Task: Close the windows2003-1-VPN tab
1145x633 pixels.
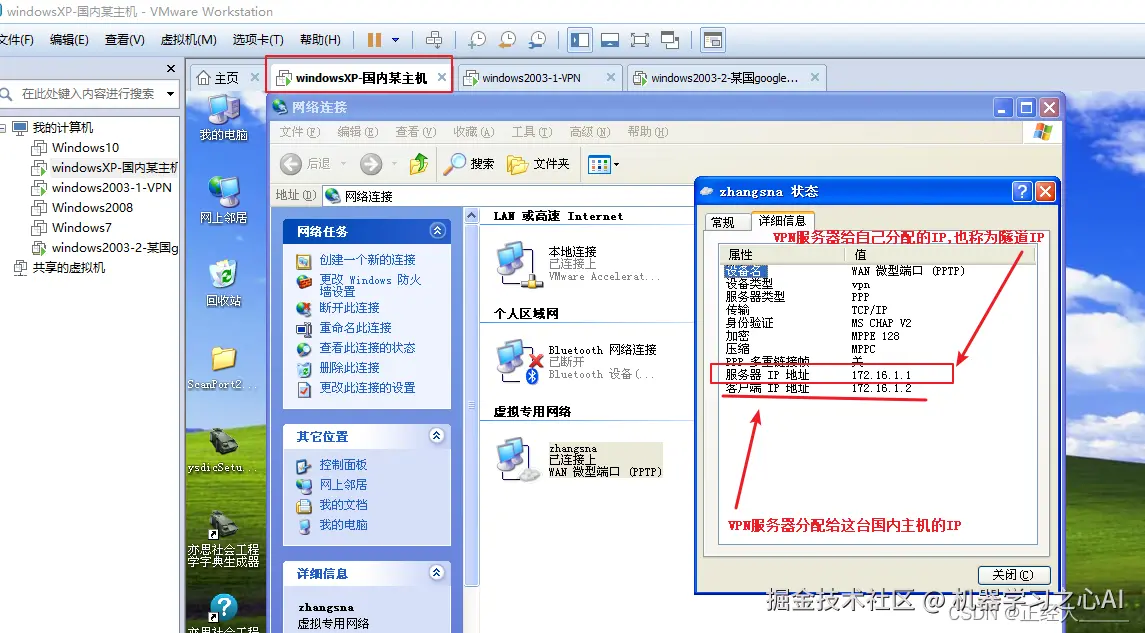Action: click(x=611, y=77)
